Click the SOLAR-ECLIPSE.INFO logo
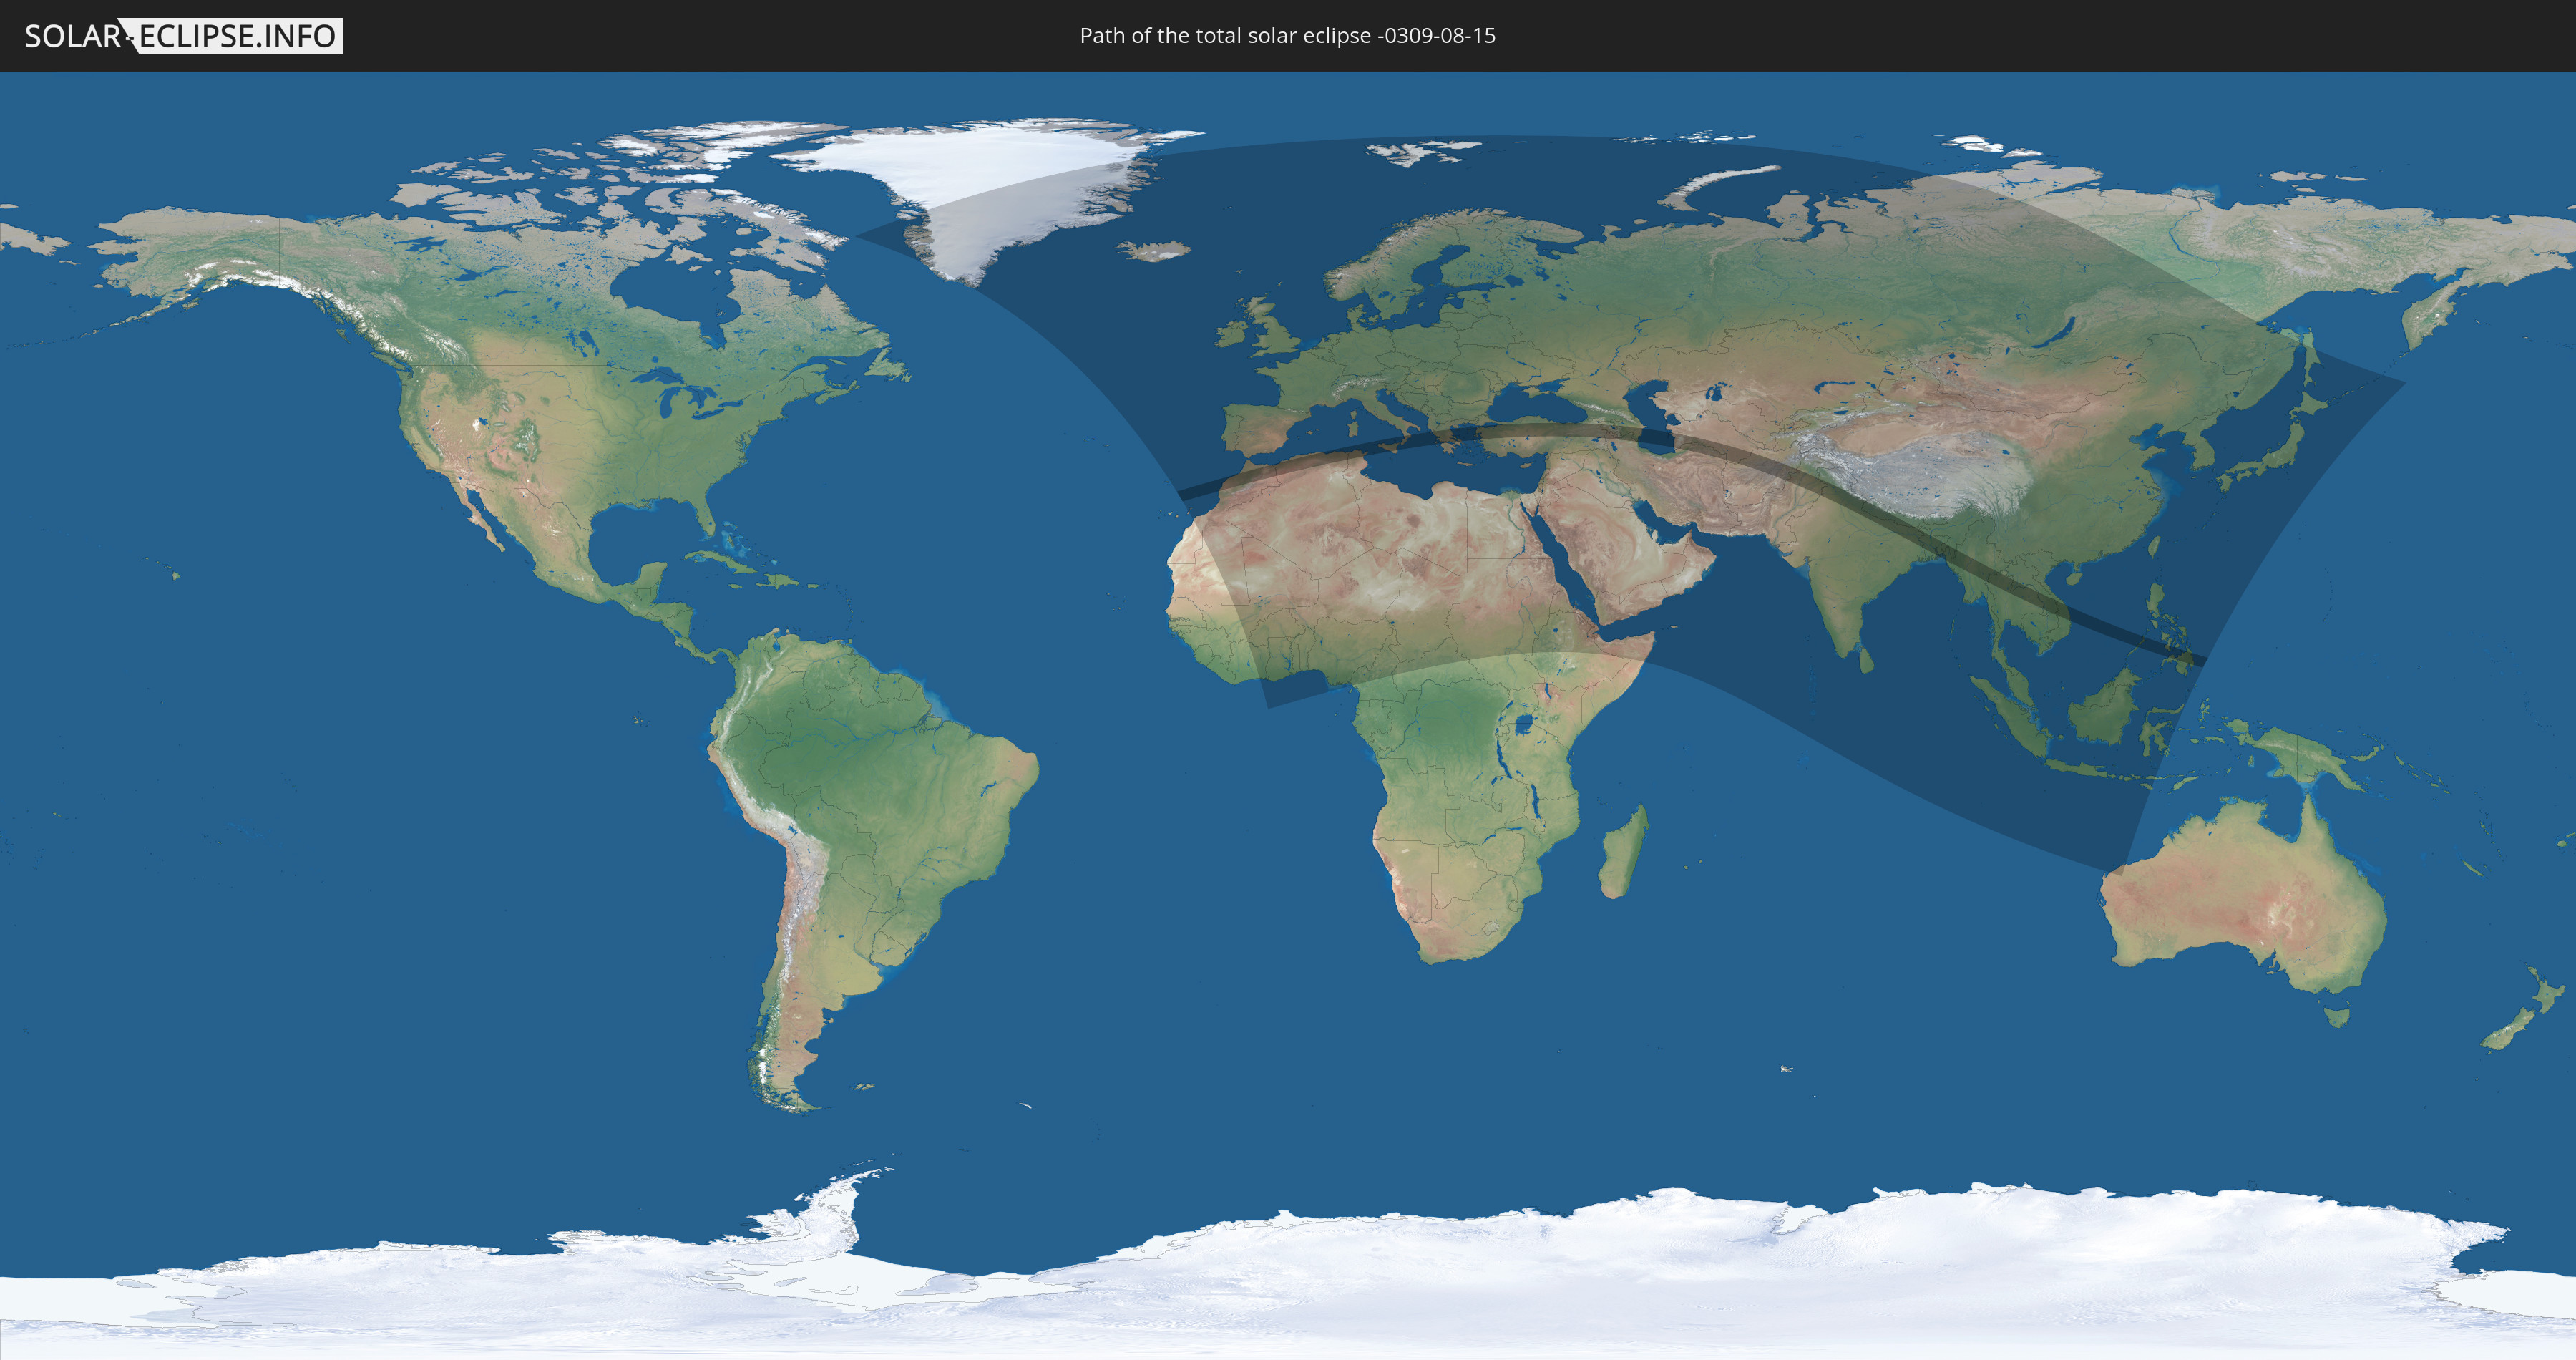The image size is (2576, 1360). tap(183, 36)
